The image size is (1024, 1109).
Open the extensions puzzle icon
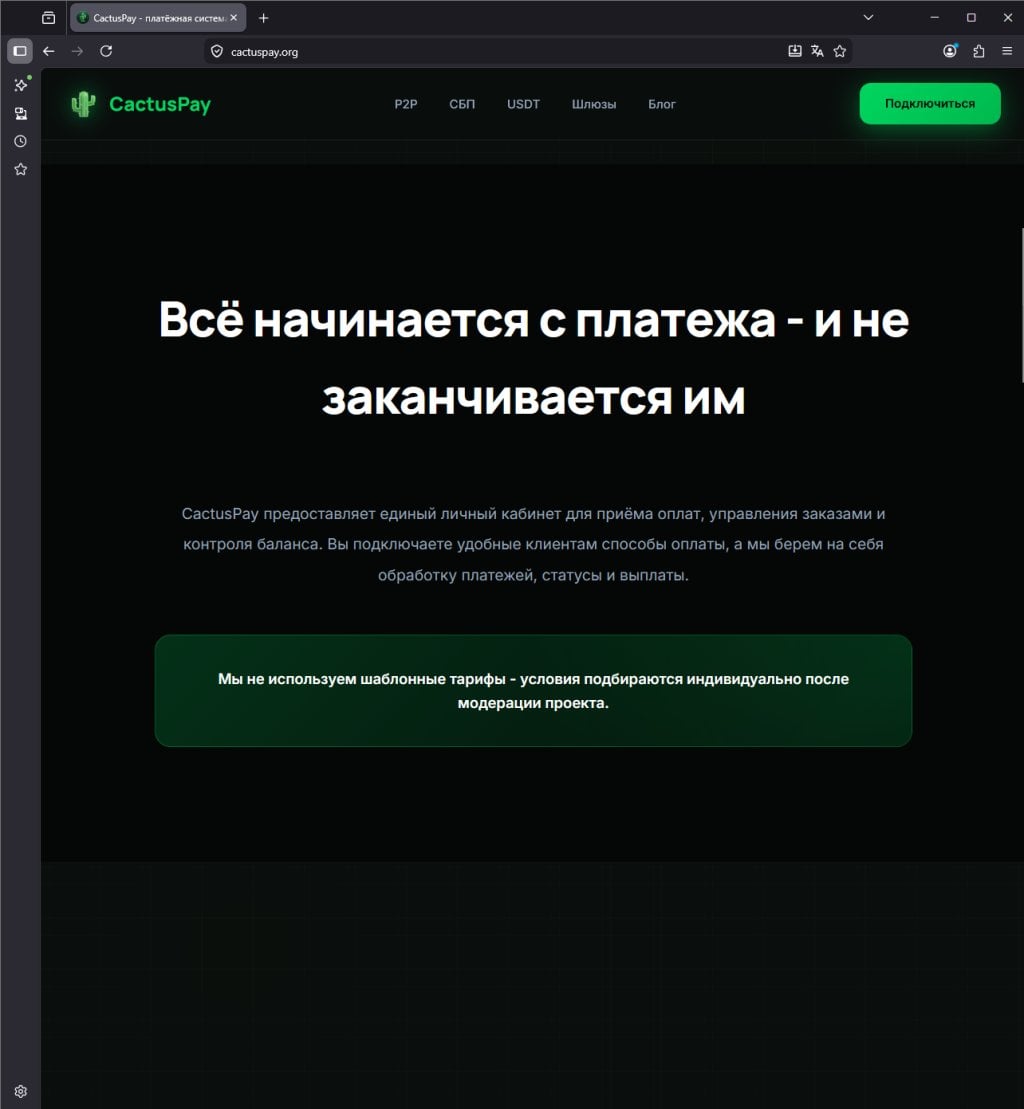click(979, 51)
